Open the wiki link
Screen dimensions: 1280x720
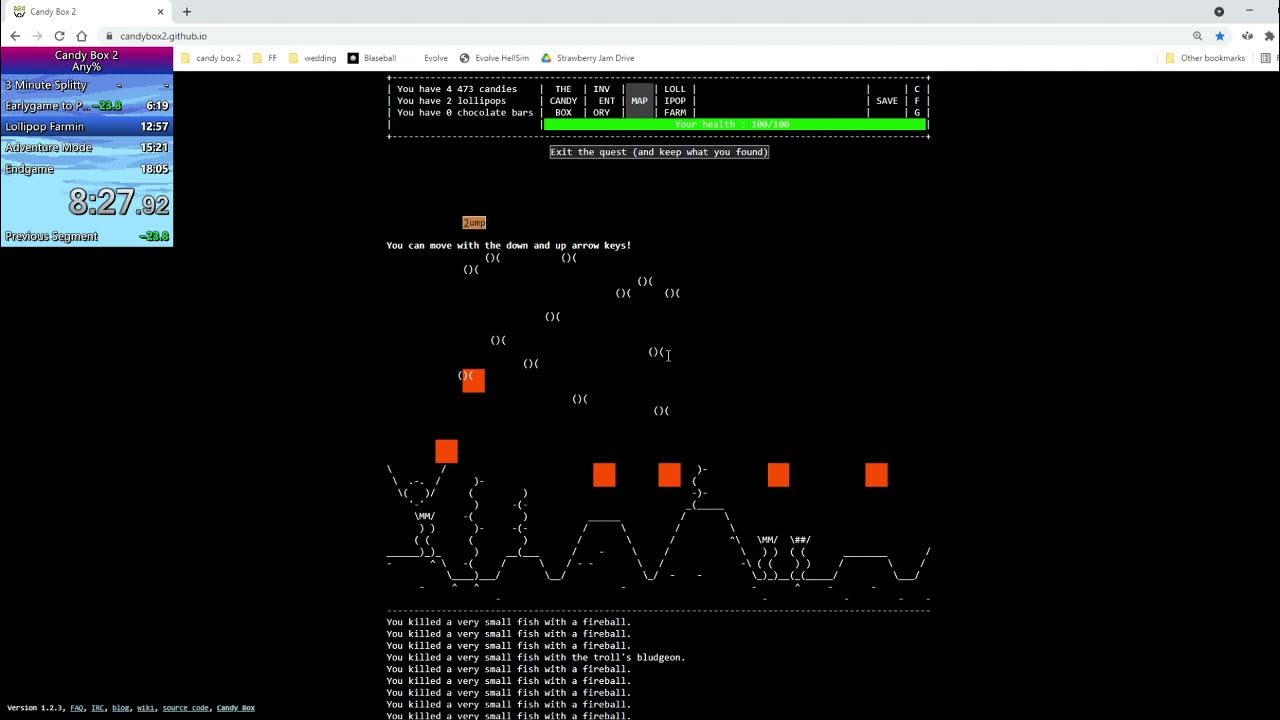[146, 708]
